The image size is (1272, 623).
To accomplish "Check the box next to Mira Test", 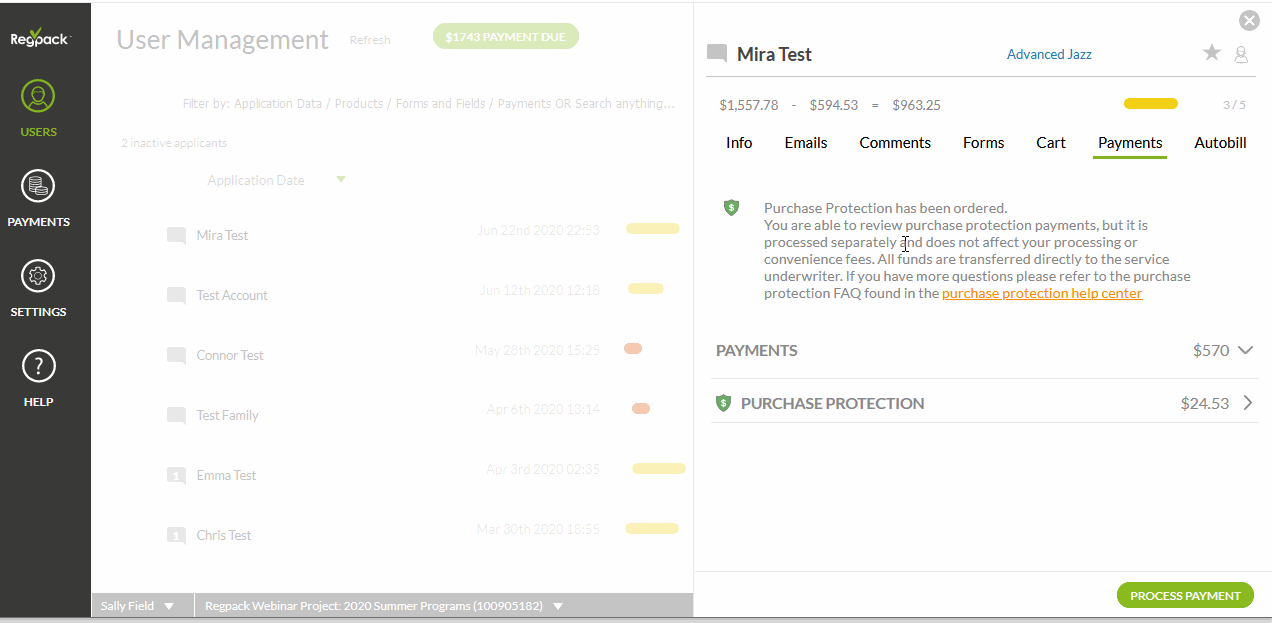I will coord(175,234).
